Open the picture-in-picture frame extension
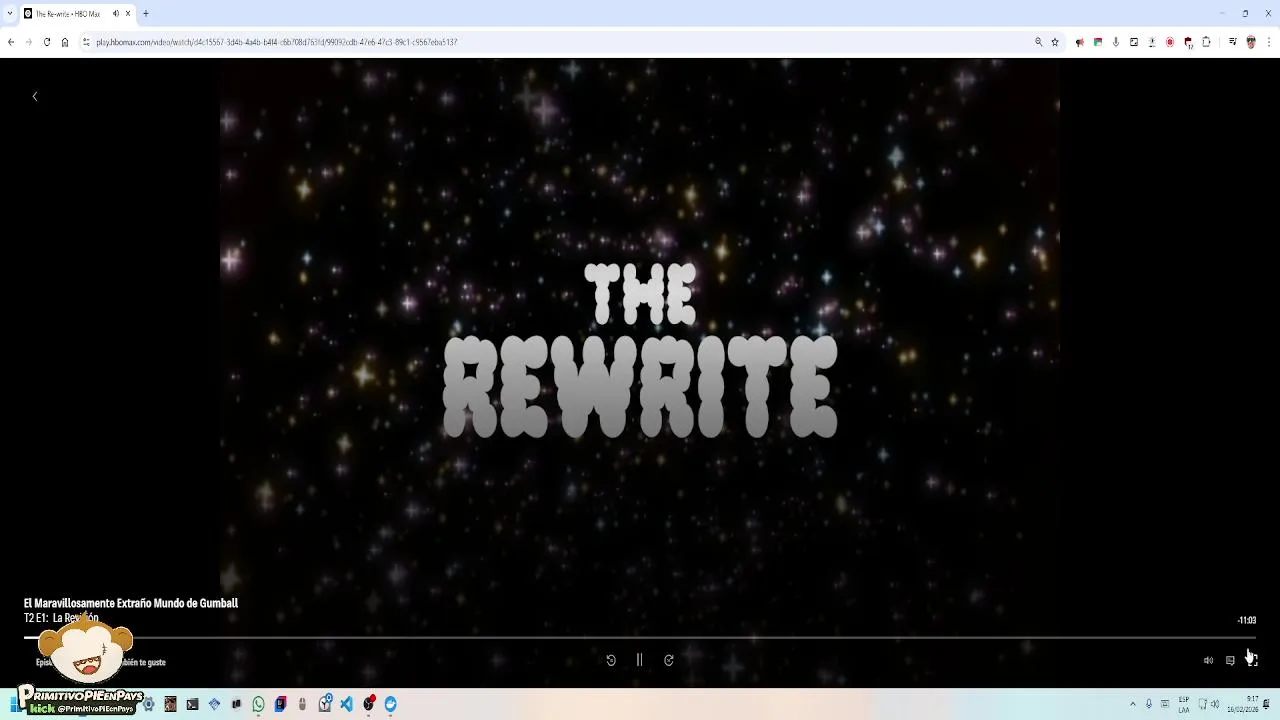Viewport: 1280px width, 720px height. click(1134, 42)
